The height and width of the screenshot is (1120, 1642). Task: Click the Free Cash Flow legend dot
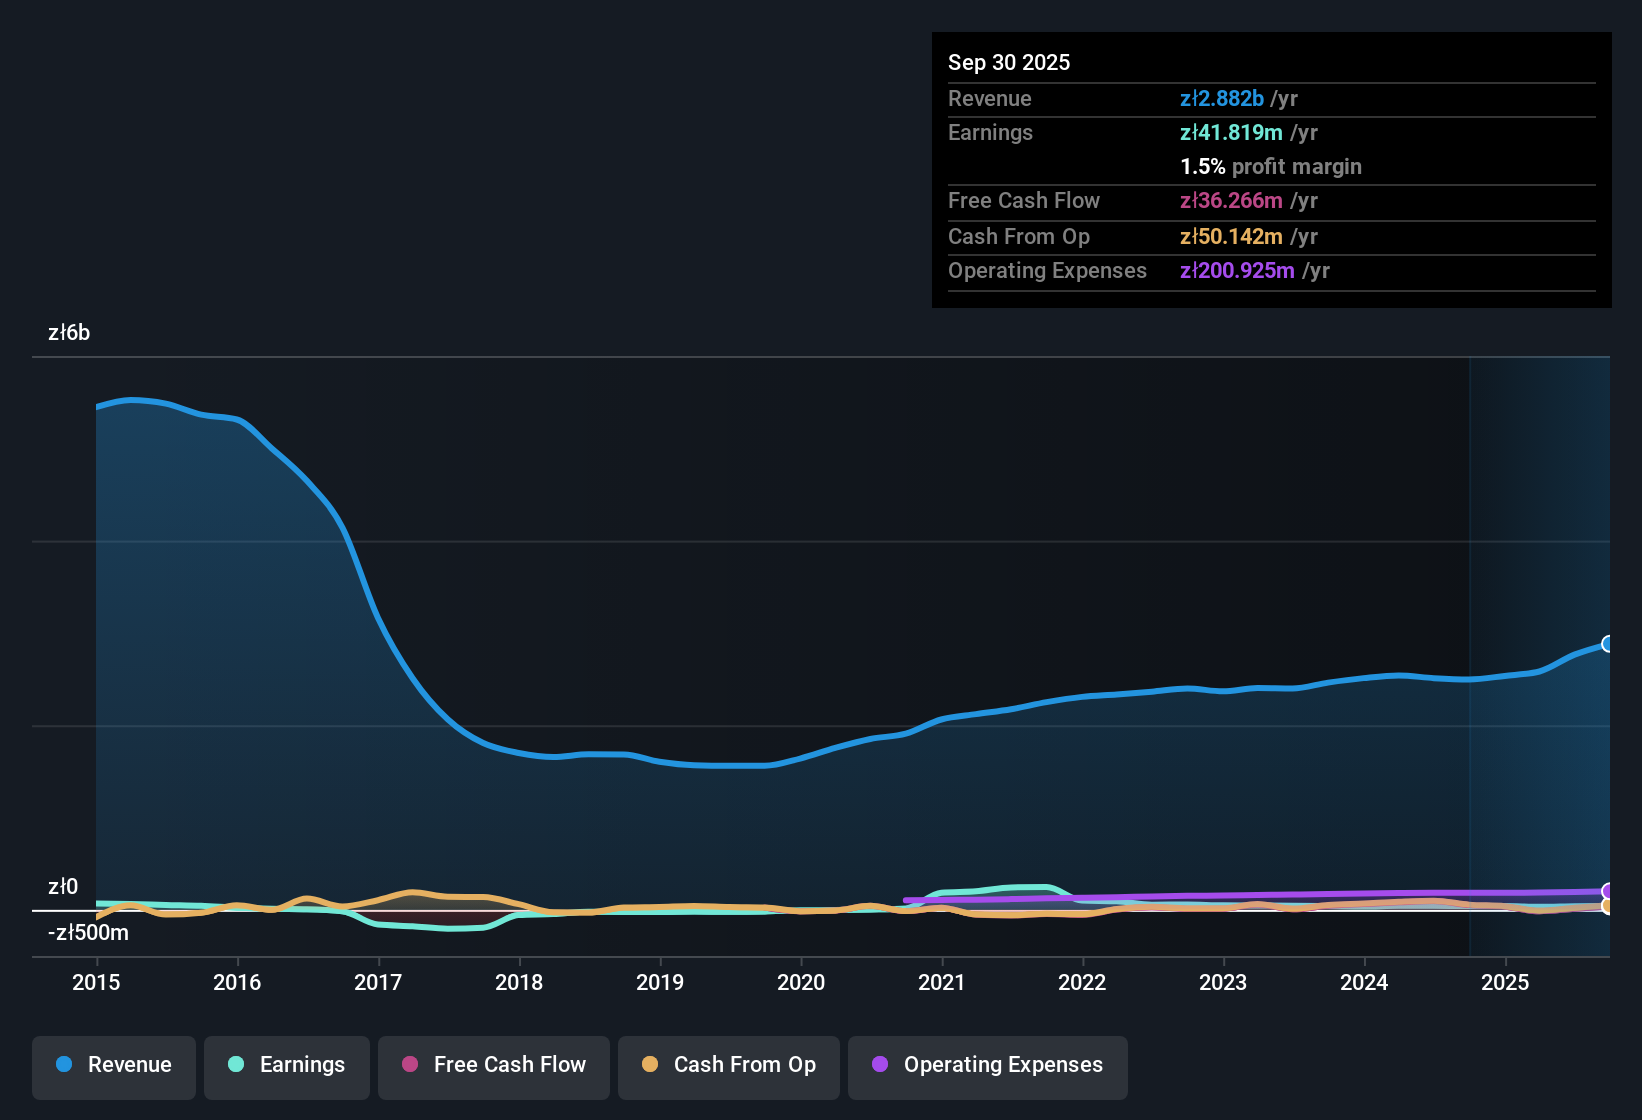click(409, 1065)
